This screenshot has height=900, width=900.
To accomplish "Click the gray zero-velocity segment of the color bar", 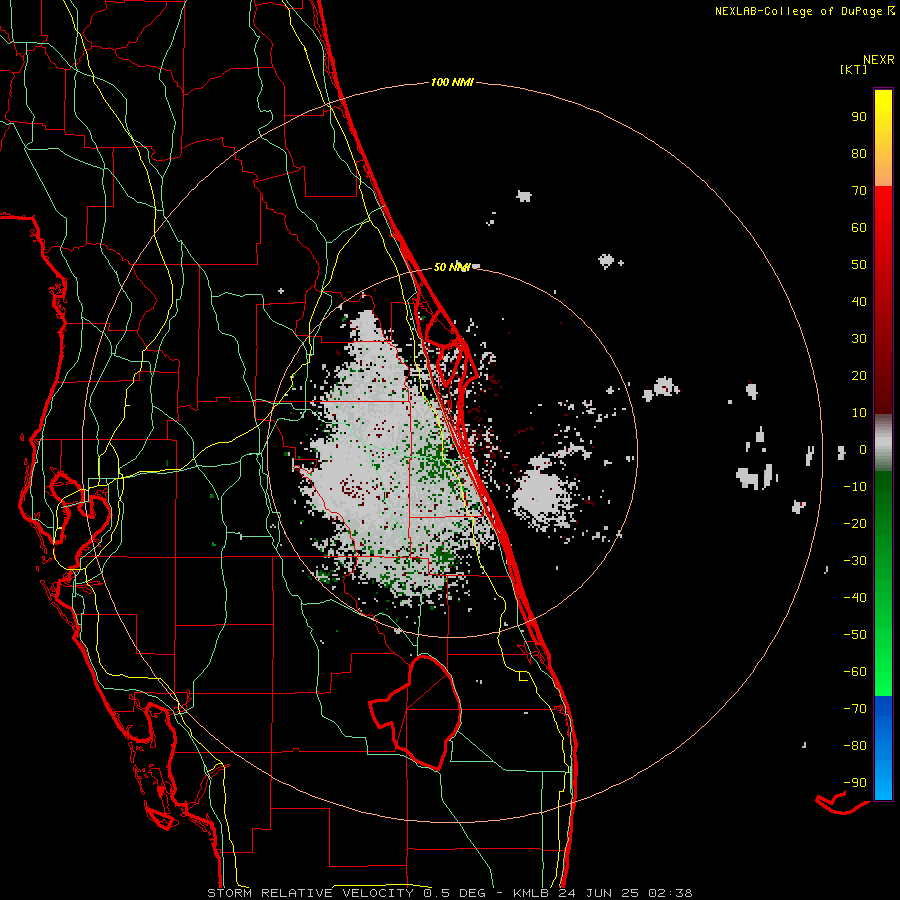I will (883, 443).
